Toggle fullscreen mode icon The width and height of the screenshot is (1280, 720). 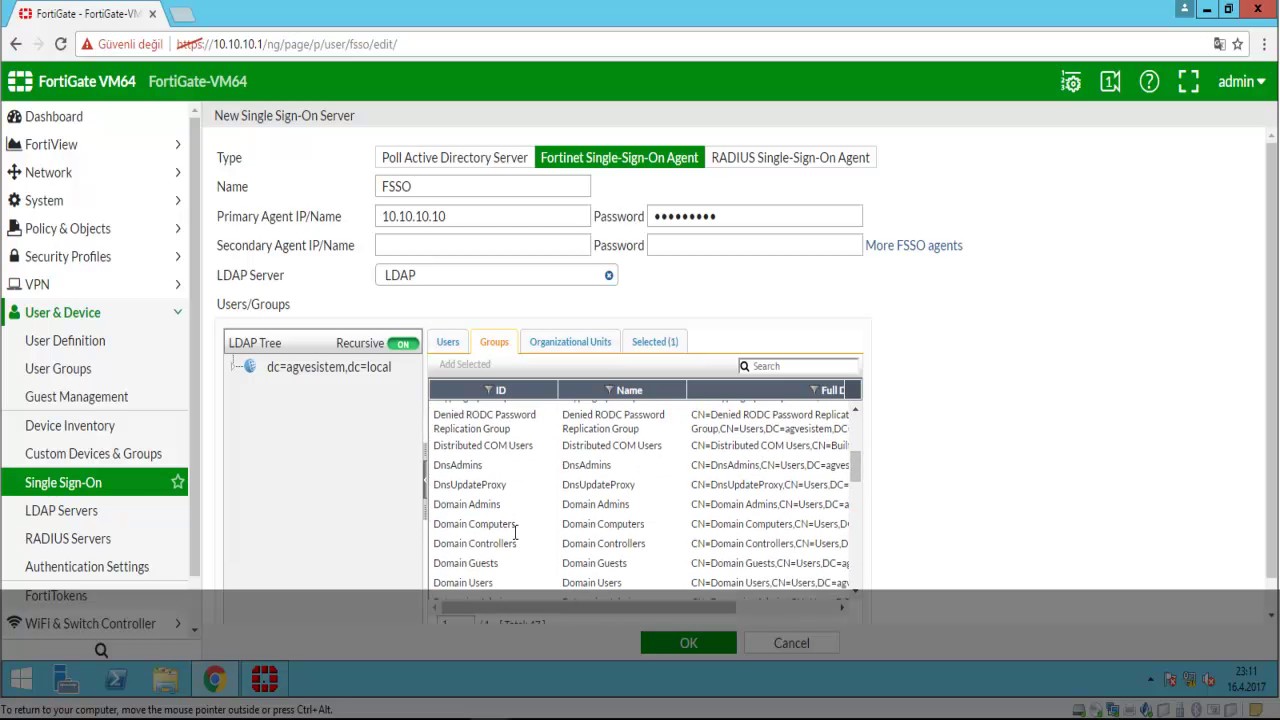pos(1188,82)
